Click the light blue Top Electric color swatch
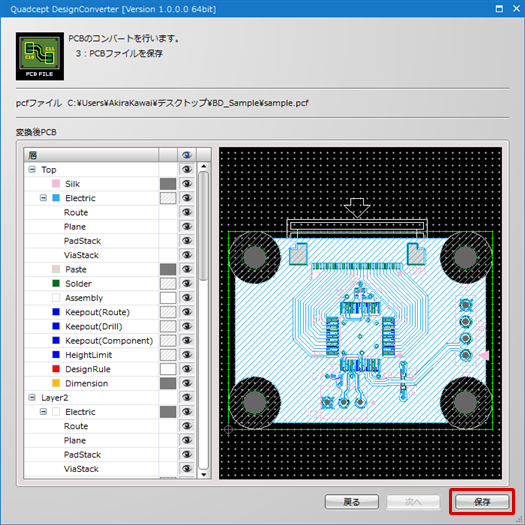Image resolution: width=525 pixels, height=525 pixels. click(56, 198)
